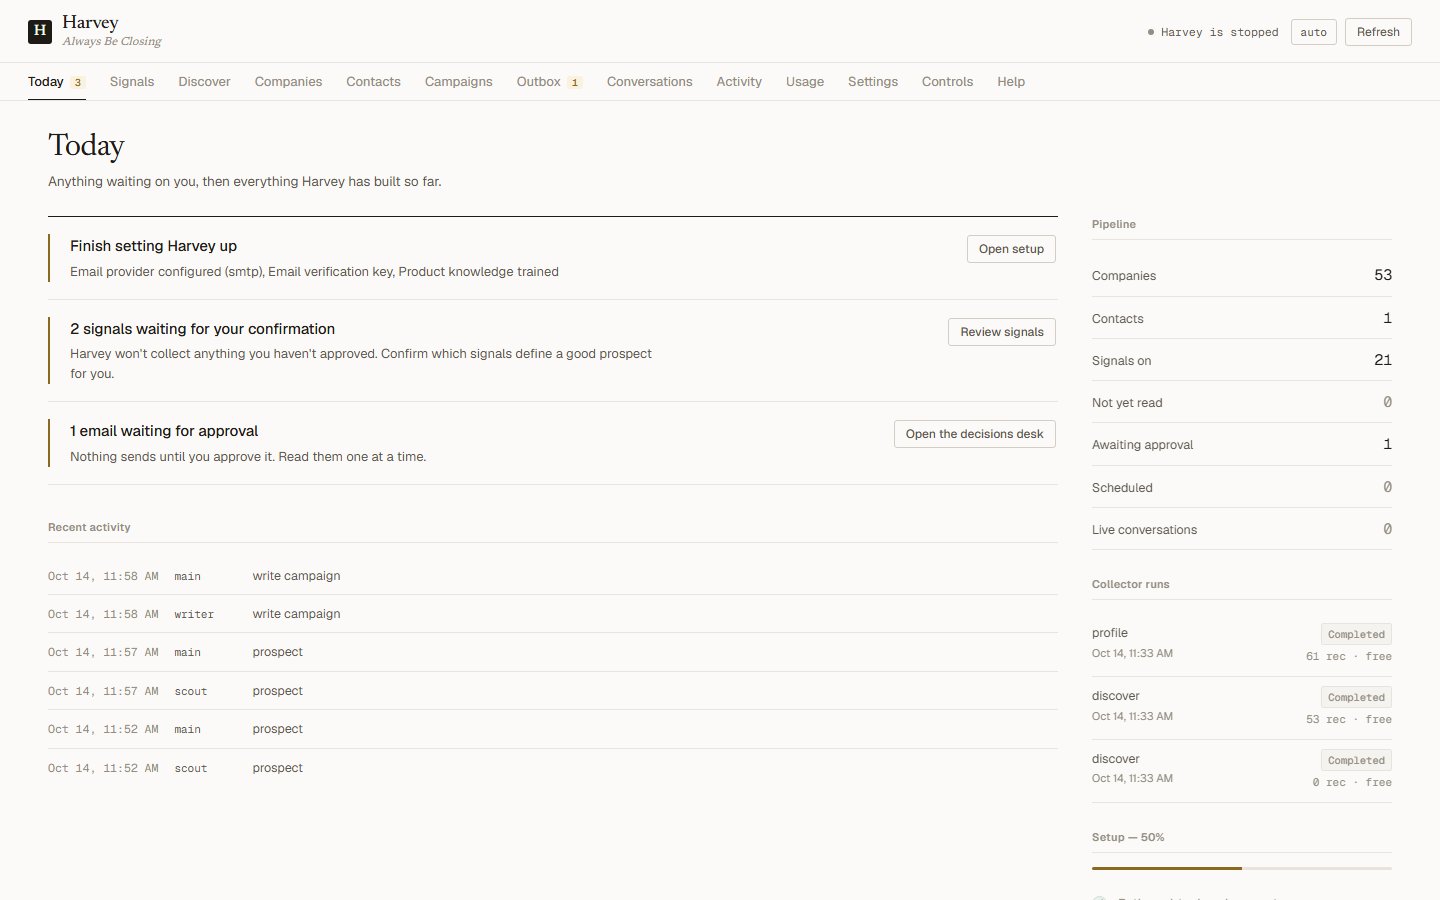Click the "Review signals" button
1440x900 pixels.
click(x=1002, y=332)
